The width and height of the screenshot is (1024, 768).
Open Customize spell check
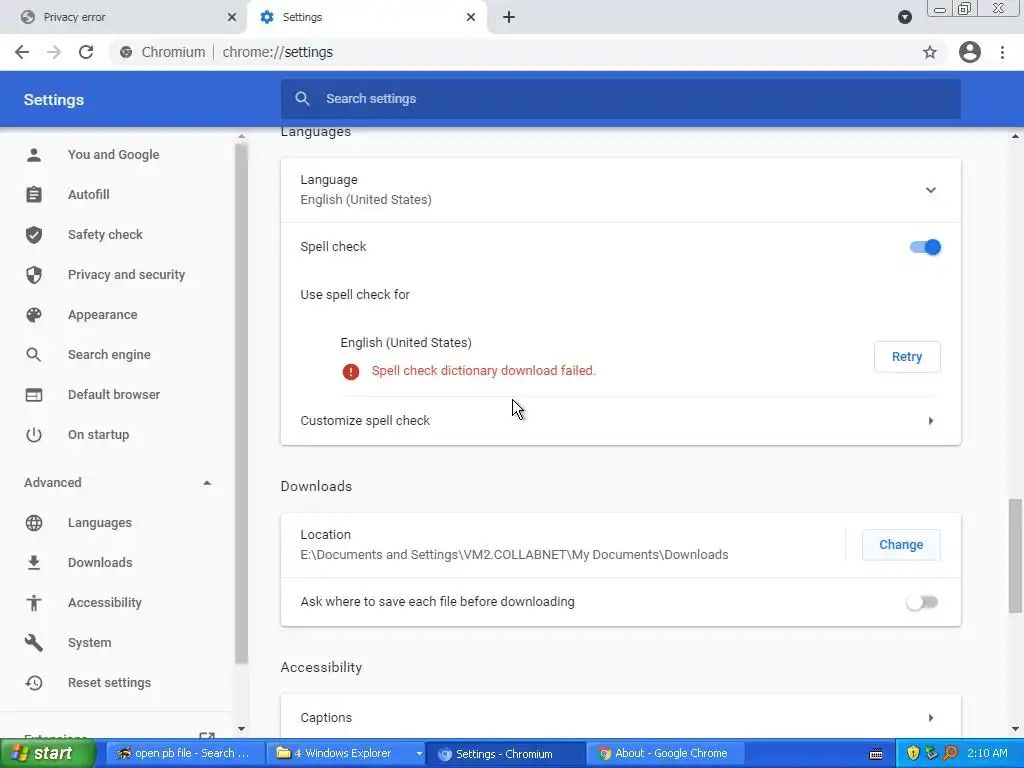pos(620,421)
